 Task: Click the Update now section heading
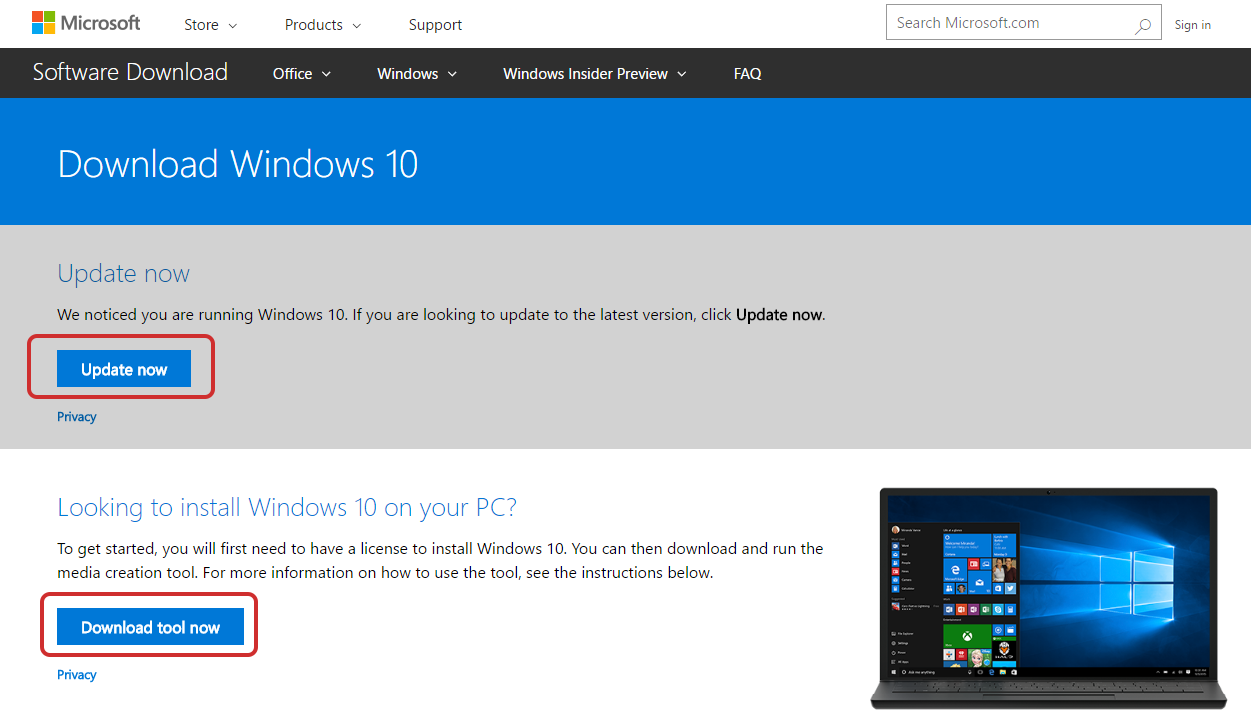point(123,274)
